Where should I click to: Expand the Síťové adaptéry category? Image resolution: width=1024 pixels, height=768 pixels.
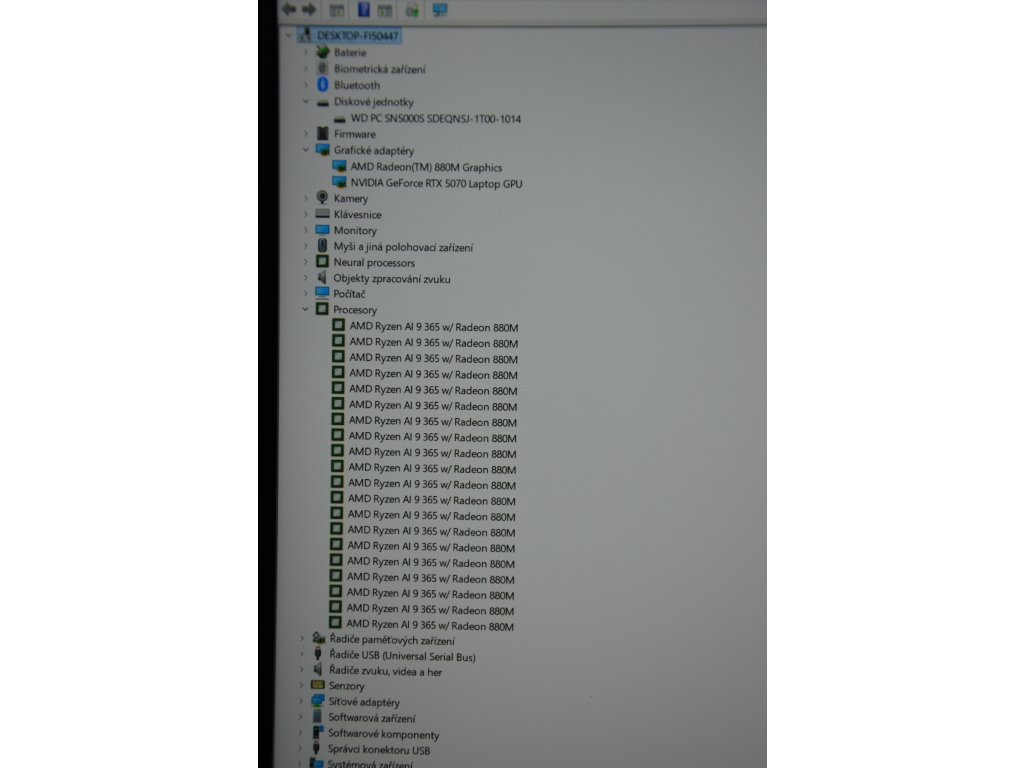(300, 701)
